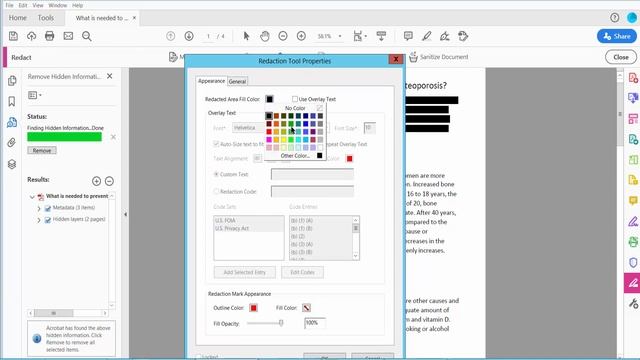
Task: Open the search magnifier icon
Action: tap(87, 36)
